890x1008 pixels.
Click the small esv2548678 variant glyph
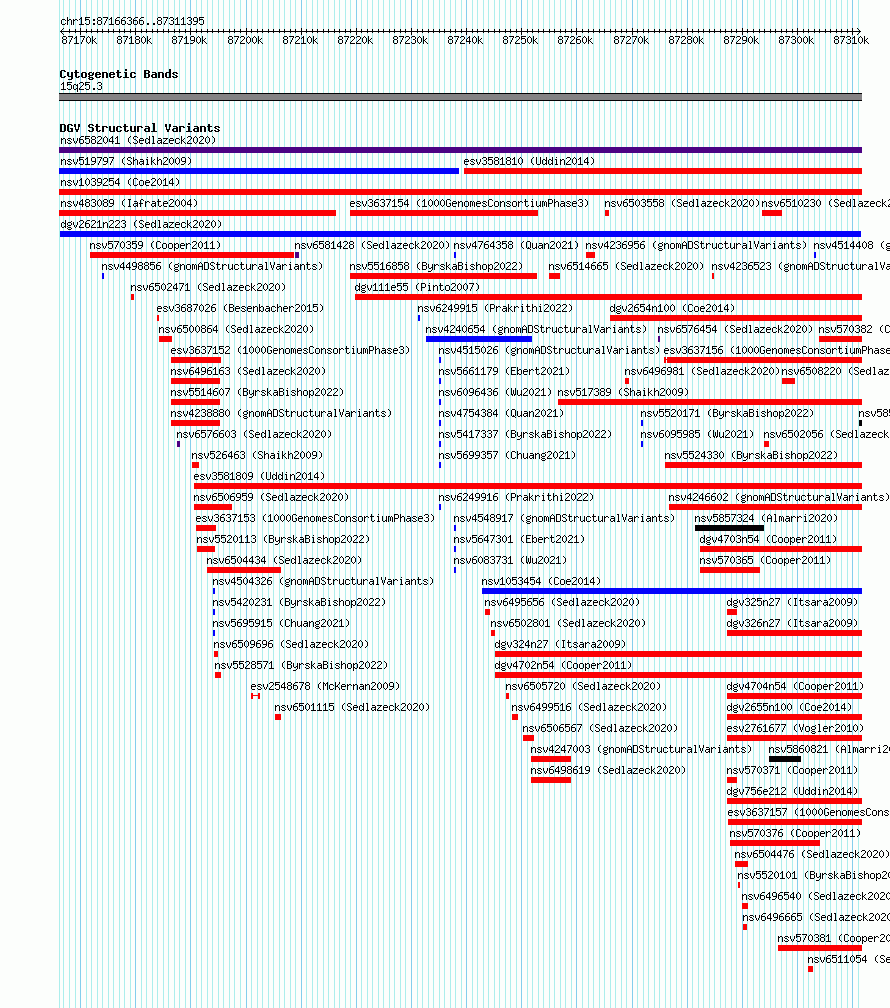[255, 696]
